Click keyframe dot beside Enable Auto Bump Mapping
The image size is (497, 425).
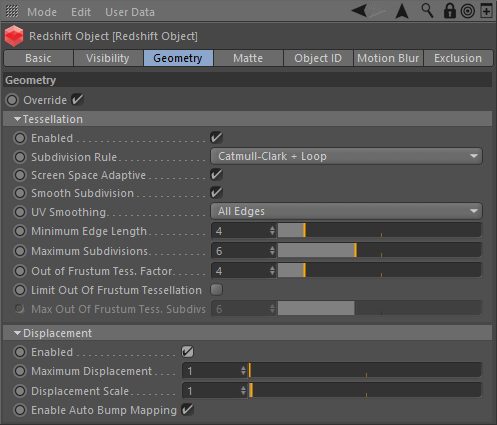coord(20,410)
